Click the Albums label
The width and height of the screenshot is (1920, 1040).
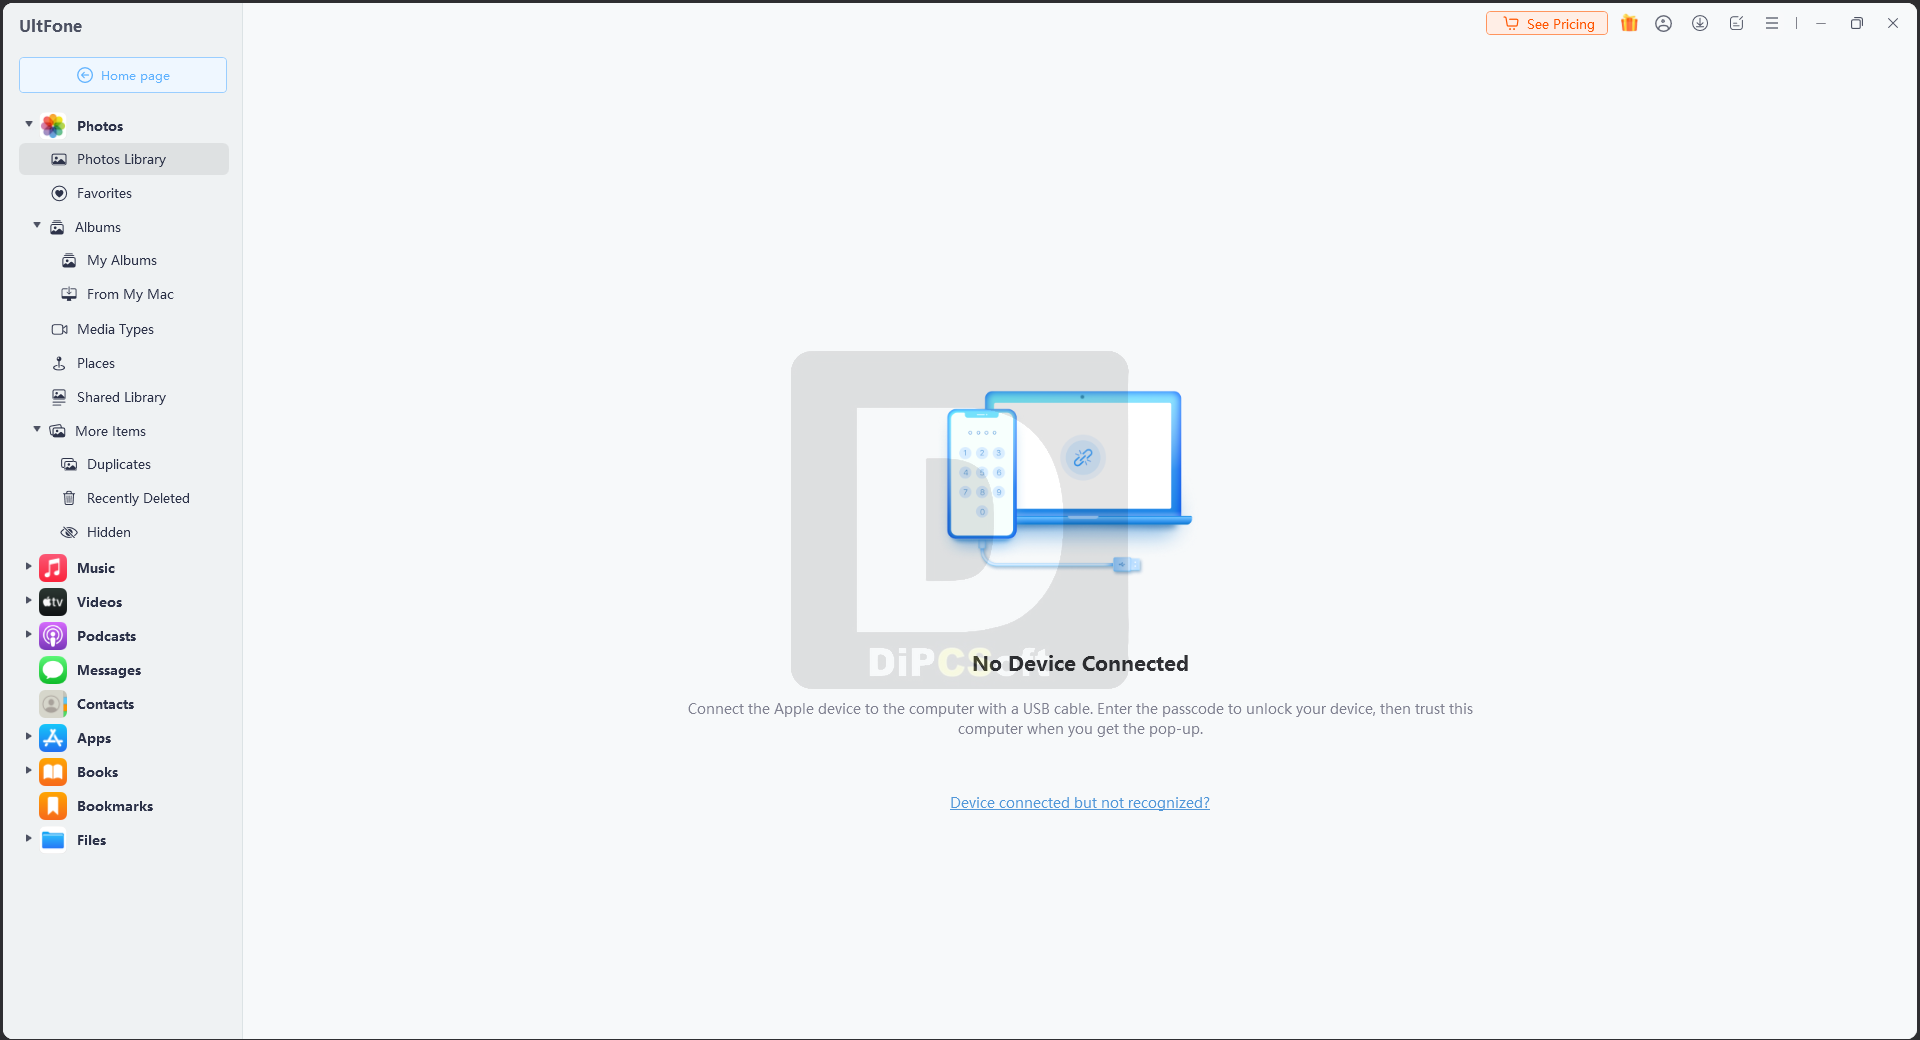click(98, 227)
